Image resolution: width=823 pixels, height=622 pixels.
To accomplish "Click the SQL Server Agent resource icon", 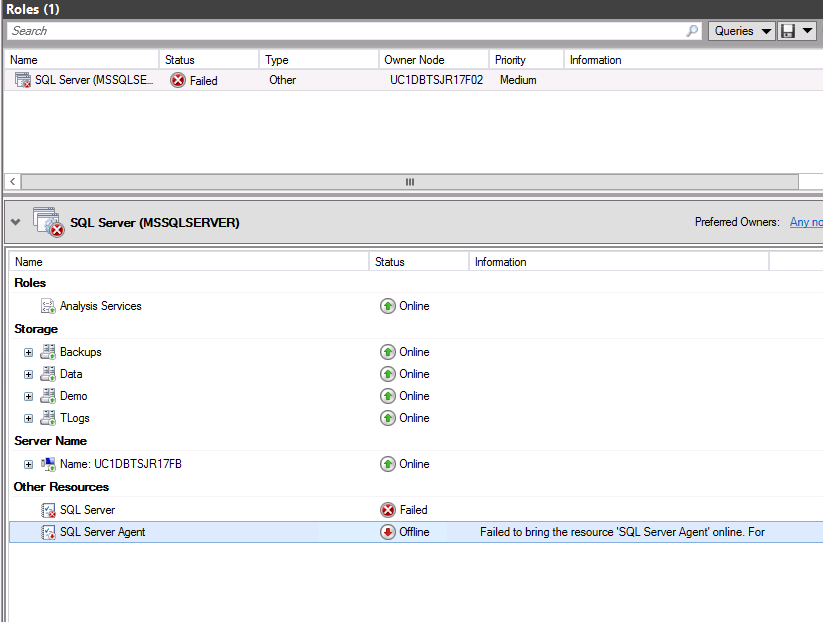I will pos(48,532).
